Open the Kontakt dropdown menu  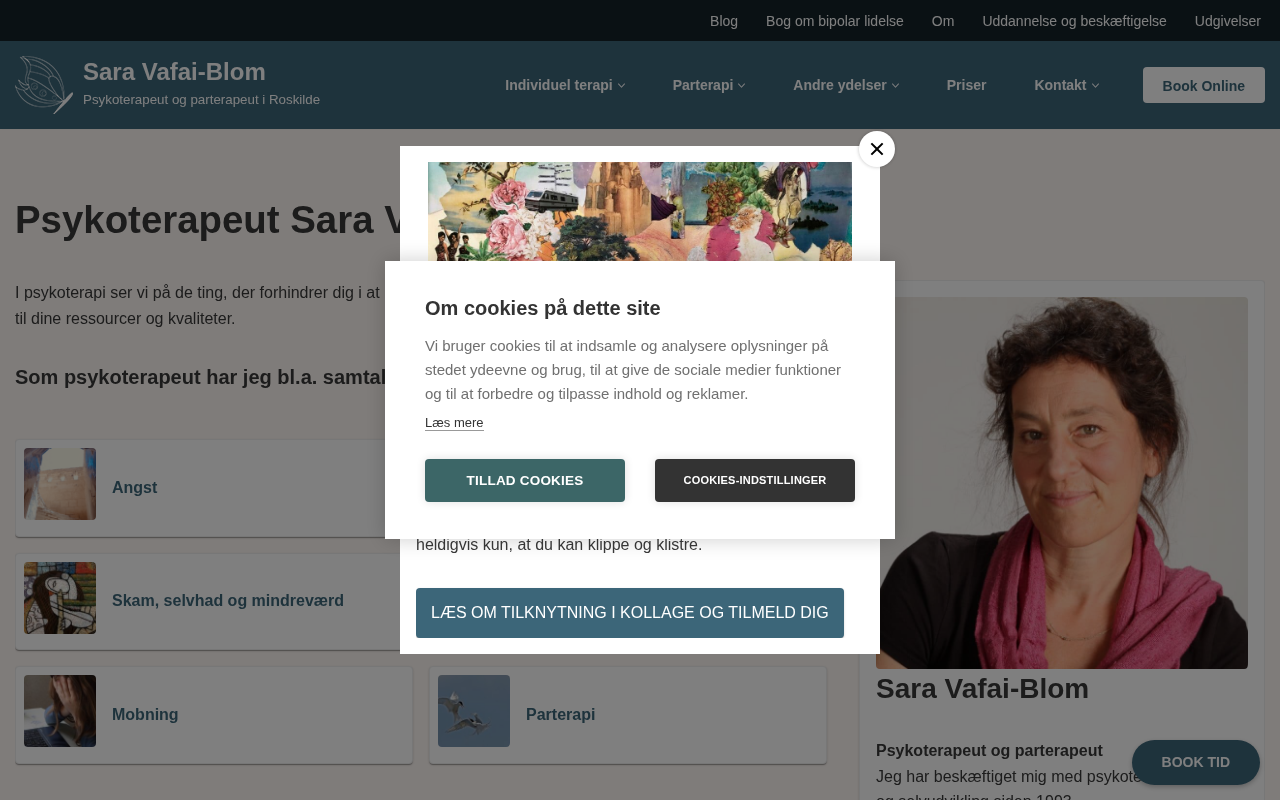pos(1066,85)
